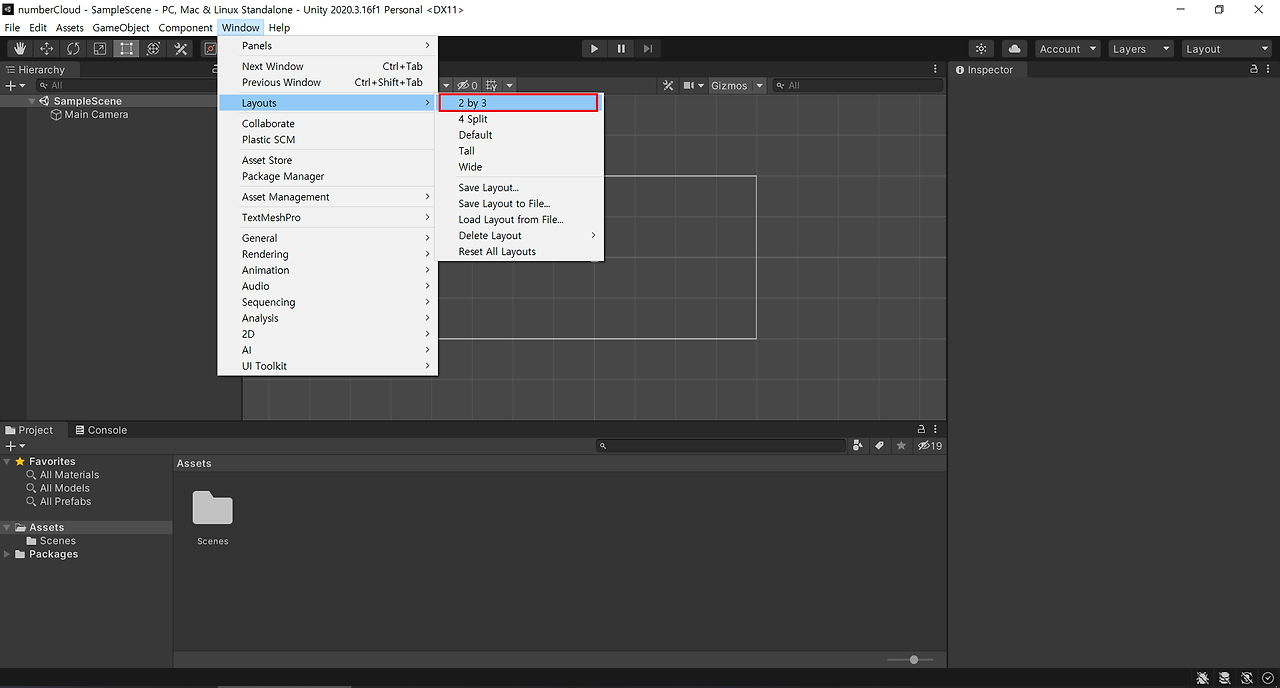Toggle hidden objects visibility in scene
Image resolution: width=1280 pixels, height=688 pixels.
tap(467, 86)
